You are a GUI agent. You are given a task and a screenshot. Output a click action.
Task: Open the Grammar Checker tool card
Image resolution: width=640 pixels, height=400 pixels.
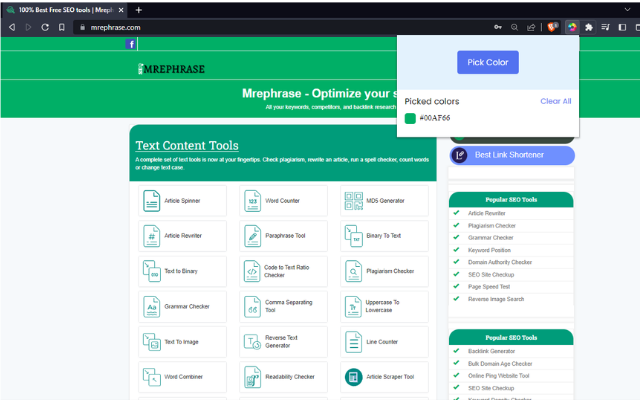(182, 307)
